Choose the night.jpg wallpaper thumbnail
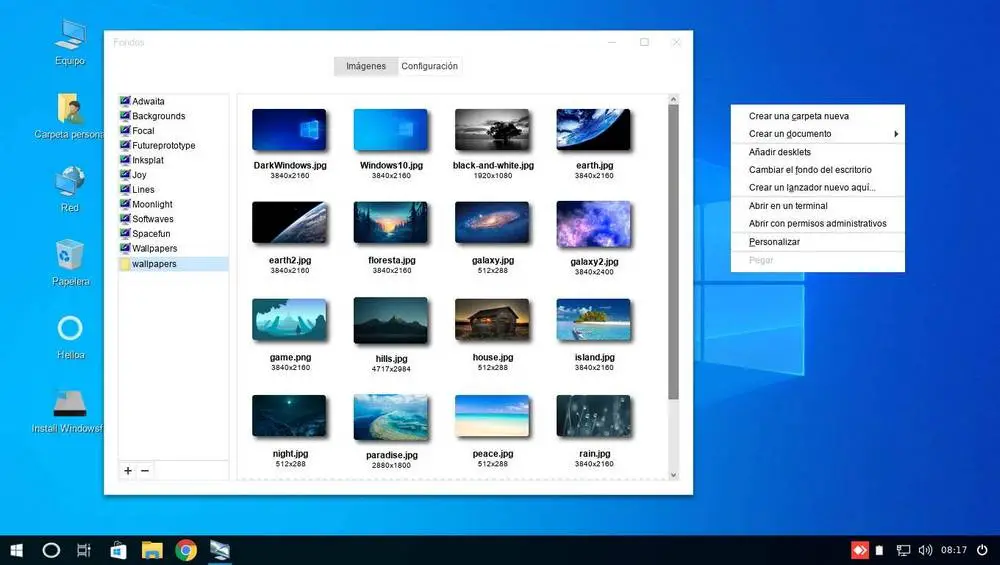 pos(289,416)
